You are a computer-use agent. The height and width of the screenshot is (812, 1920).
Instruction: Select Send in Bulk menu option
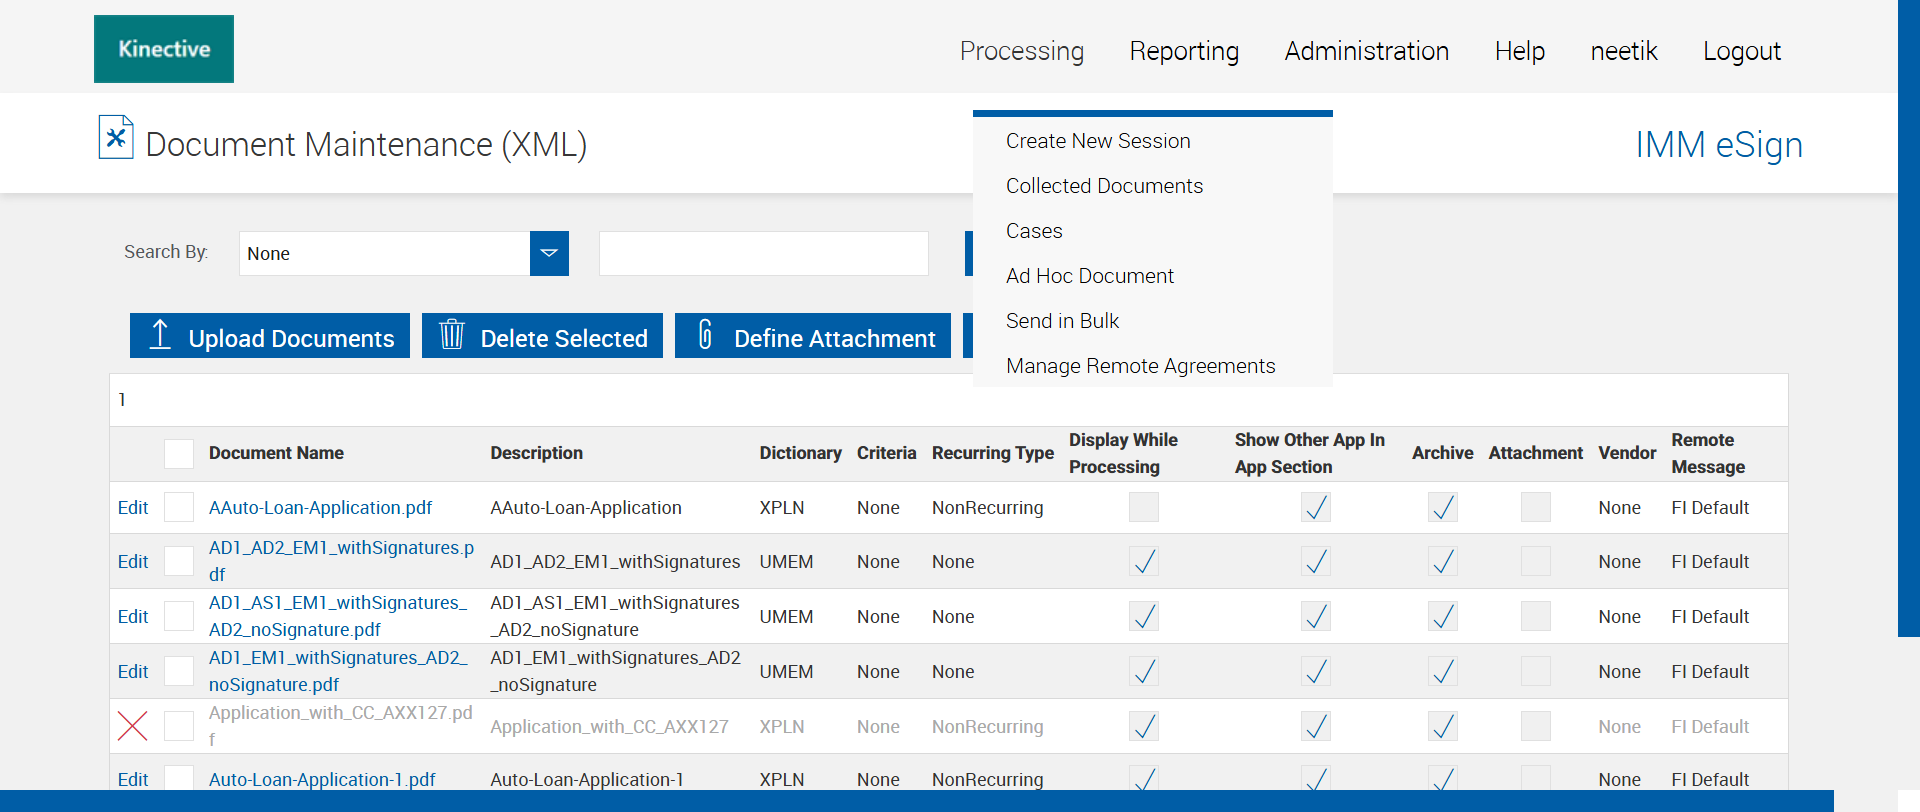[1062, 321]
